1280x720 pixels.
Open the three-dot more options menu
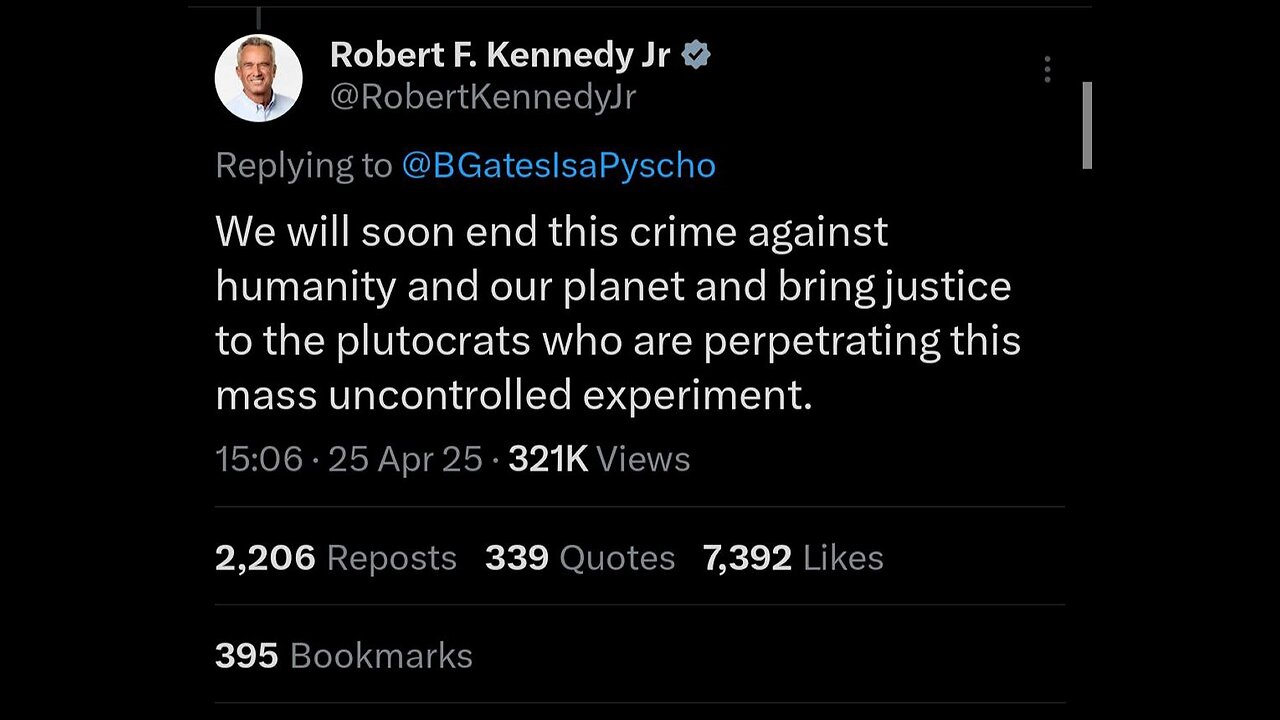[1047, 69]
